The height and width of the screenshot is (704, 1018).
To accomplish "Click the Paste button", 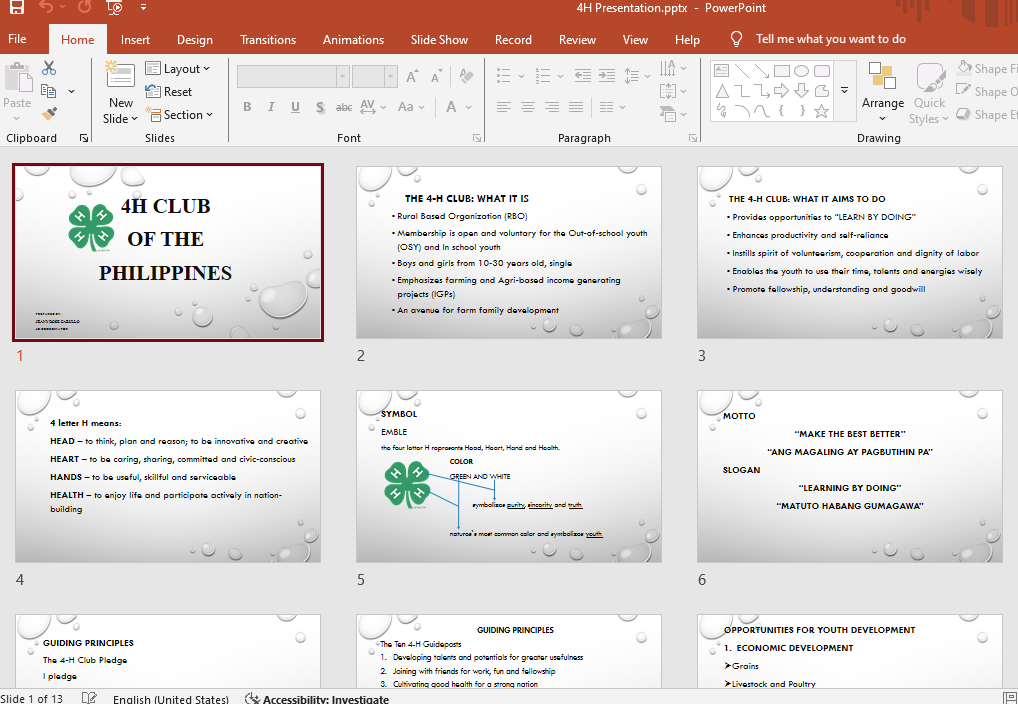I will 18,93.
